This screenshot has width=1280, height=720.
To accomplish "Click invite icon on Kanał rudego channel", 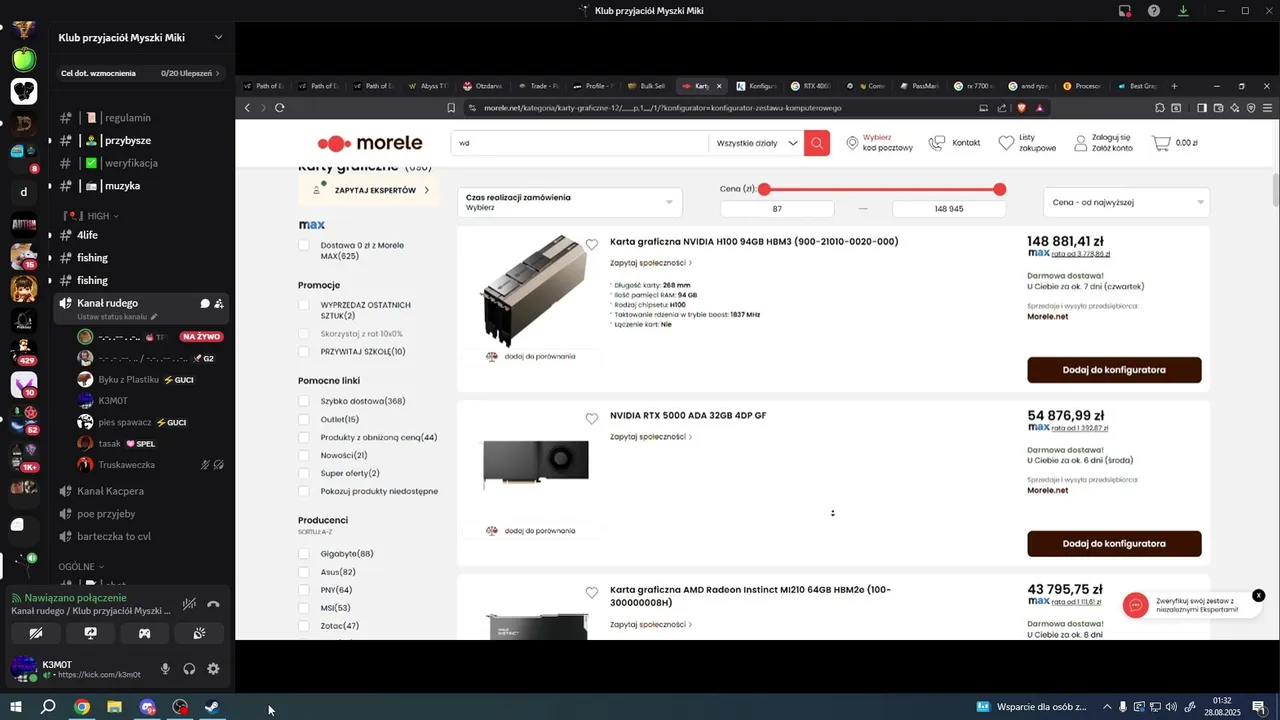I will tap(219, 303).
